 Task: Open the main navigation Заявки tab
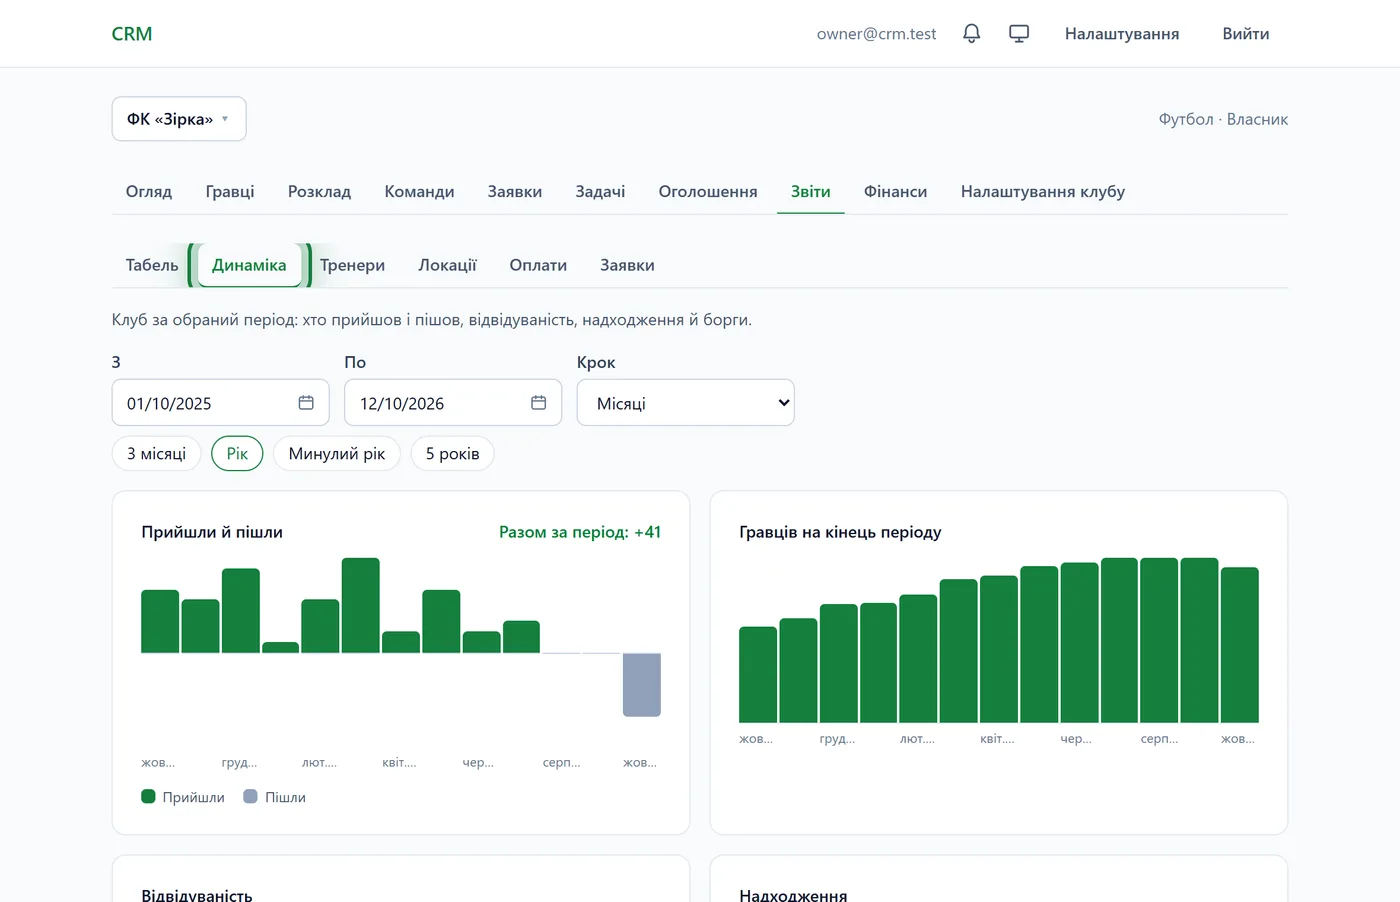tap(515, 191)
